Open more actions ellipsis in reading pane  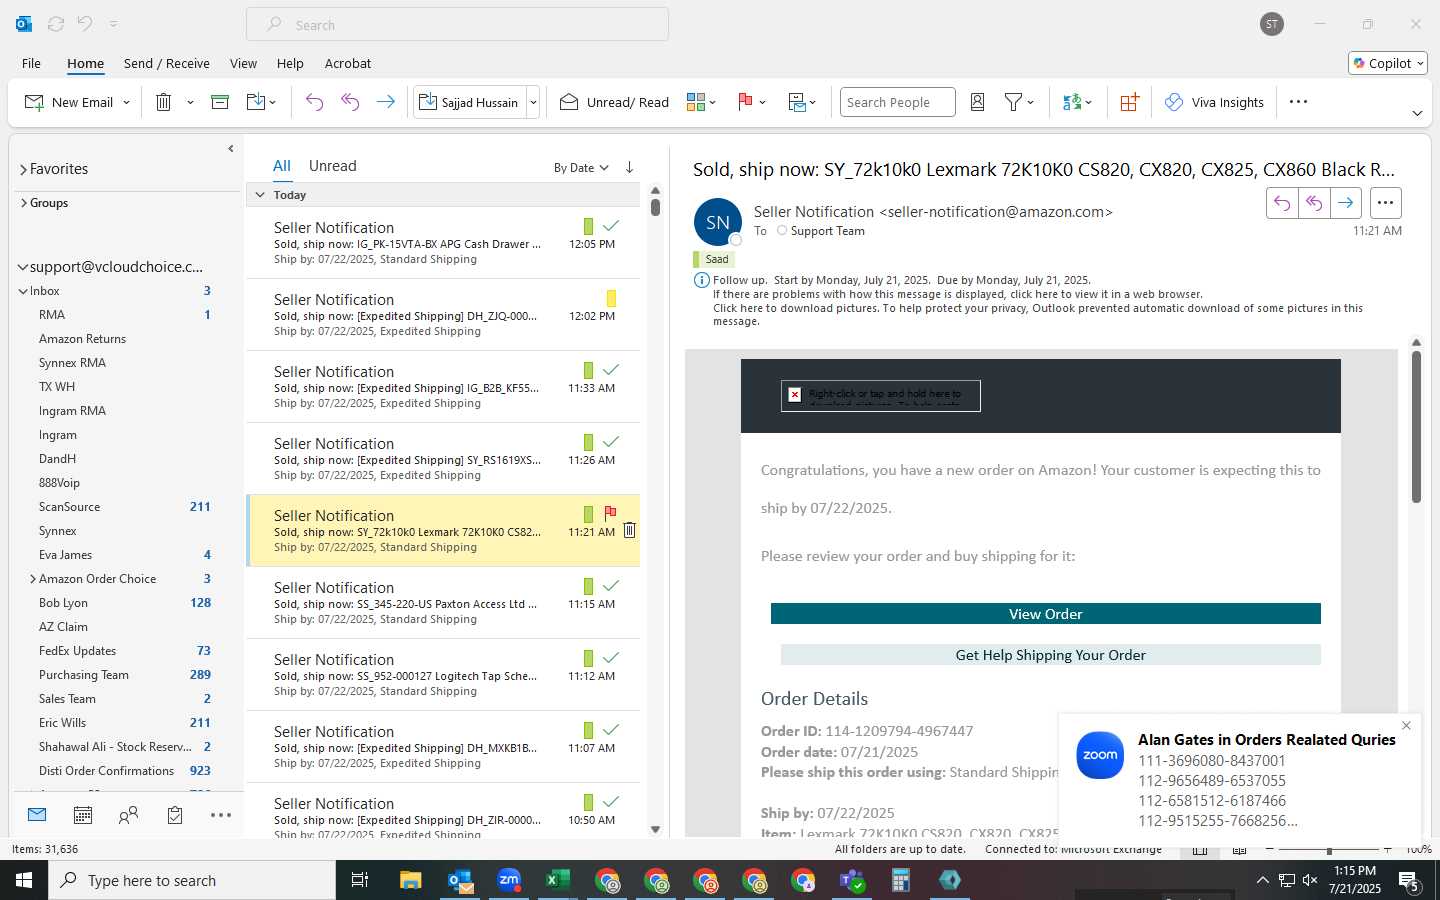pyautogui.click(x=1385, y=203)
